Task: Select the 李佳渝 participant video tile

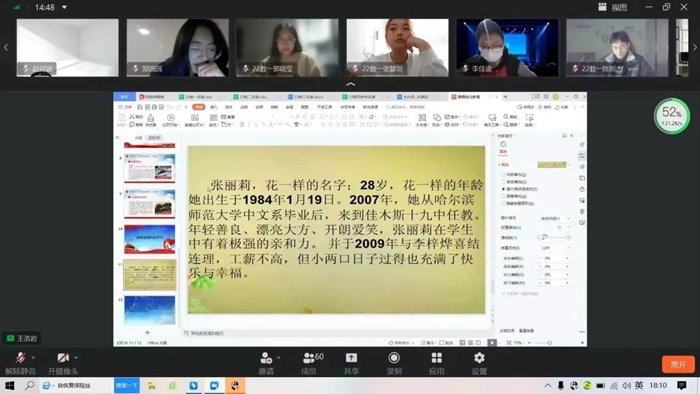Action: point(507,47)
